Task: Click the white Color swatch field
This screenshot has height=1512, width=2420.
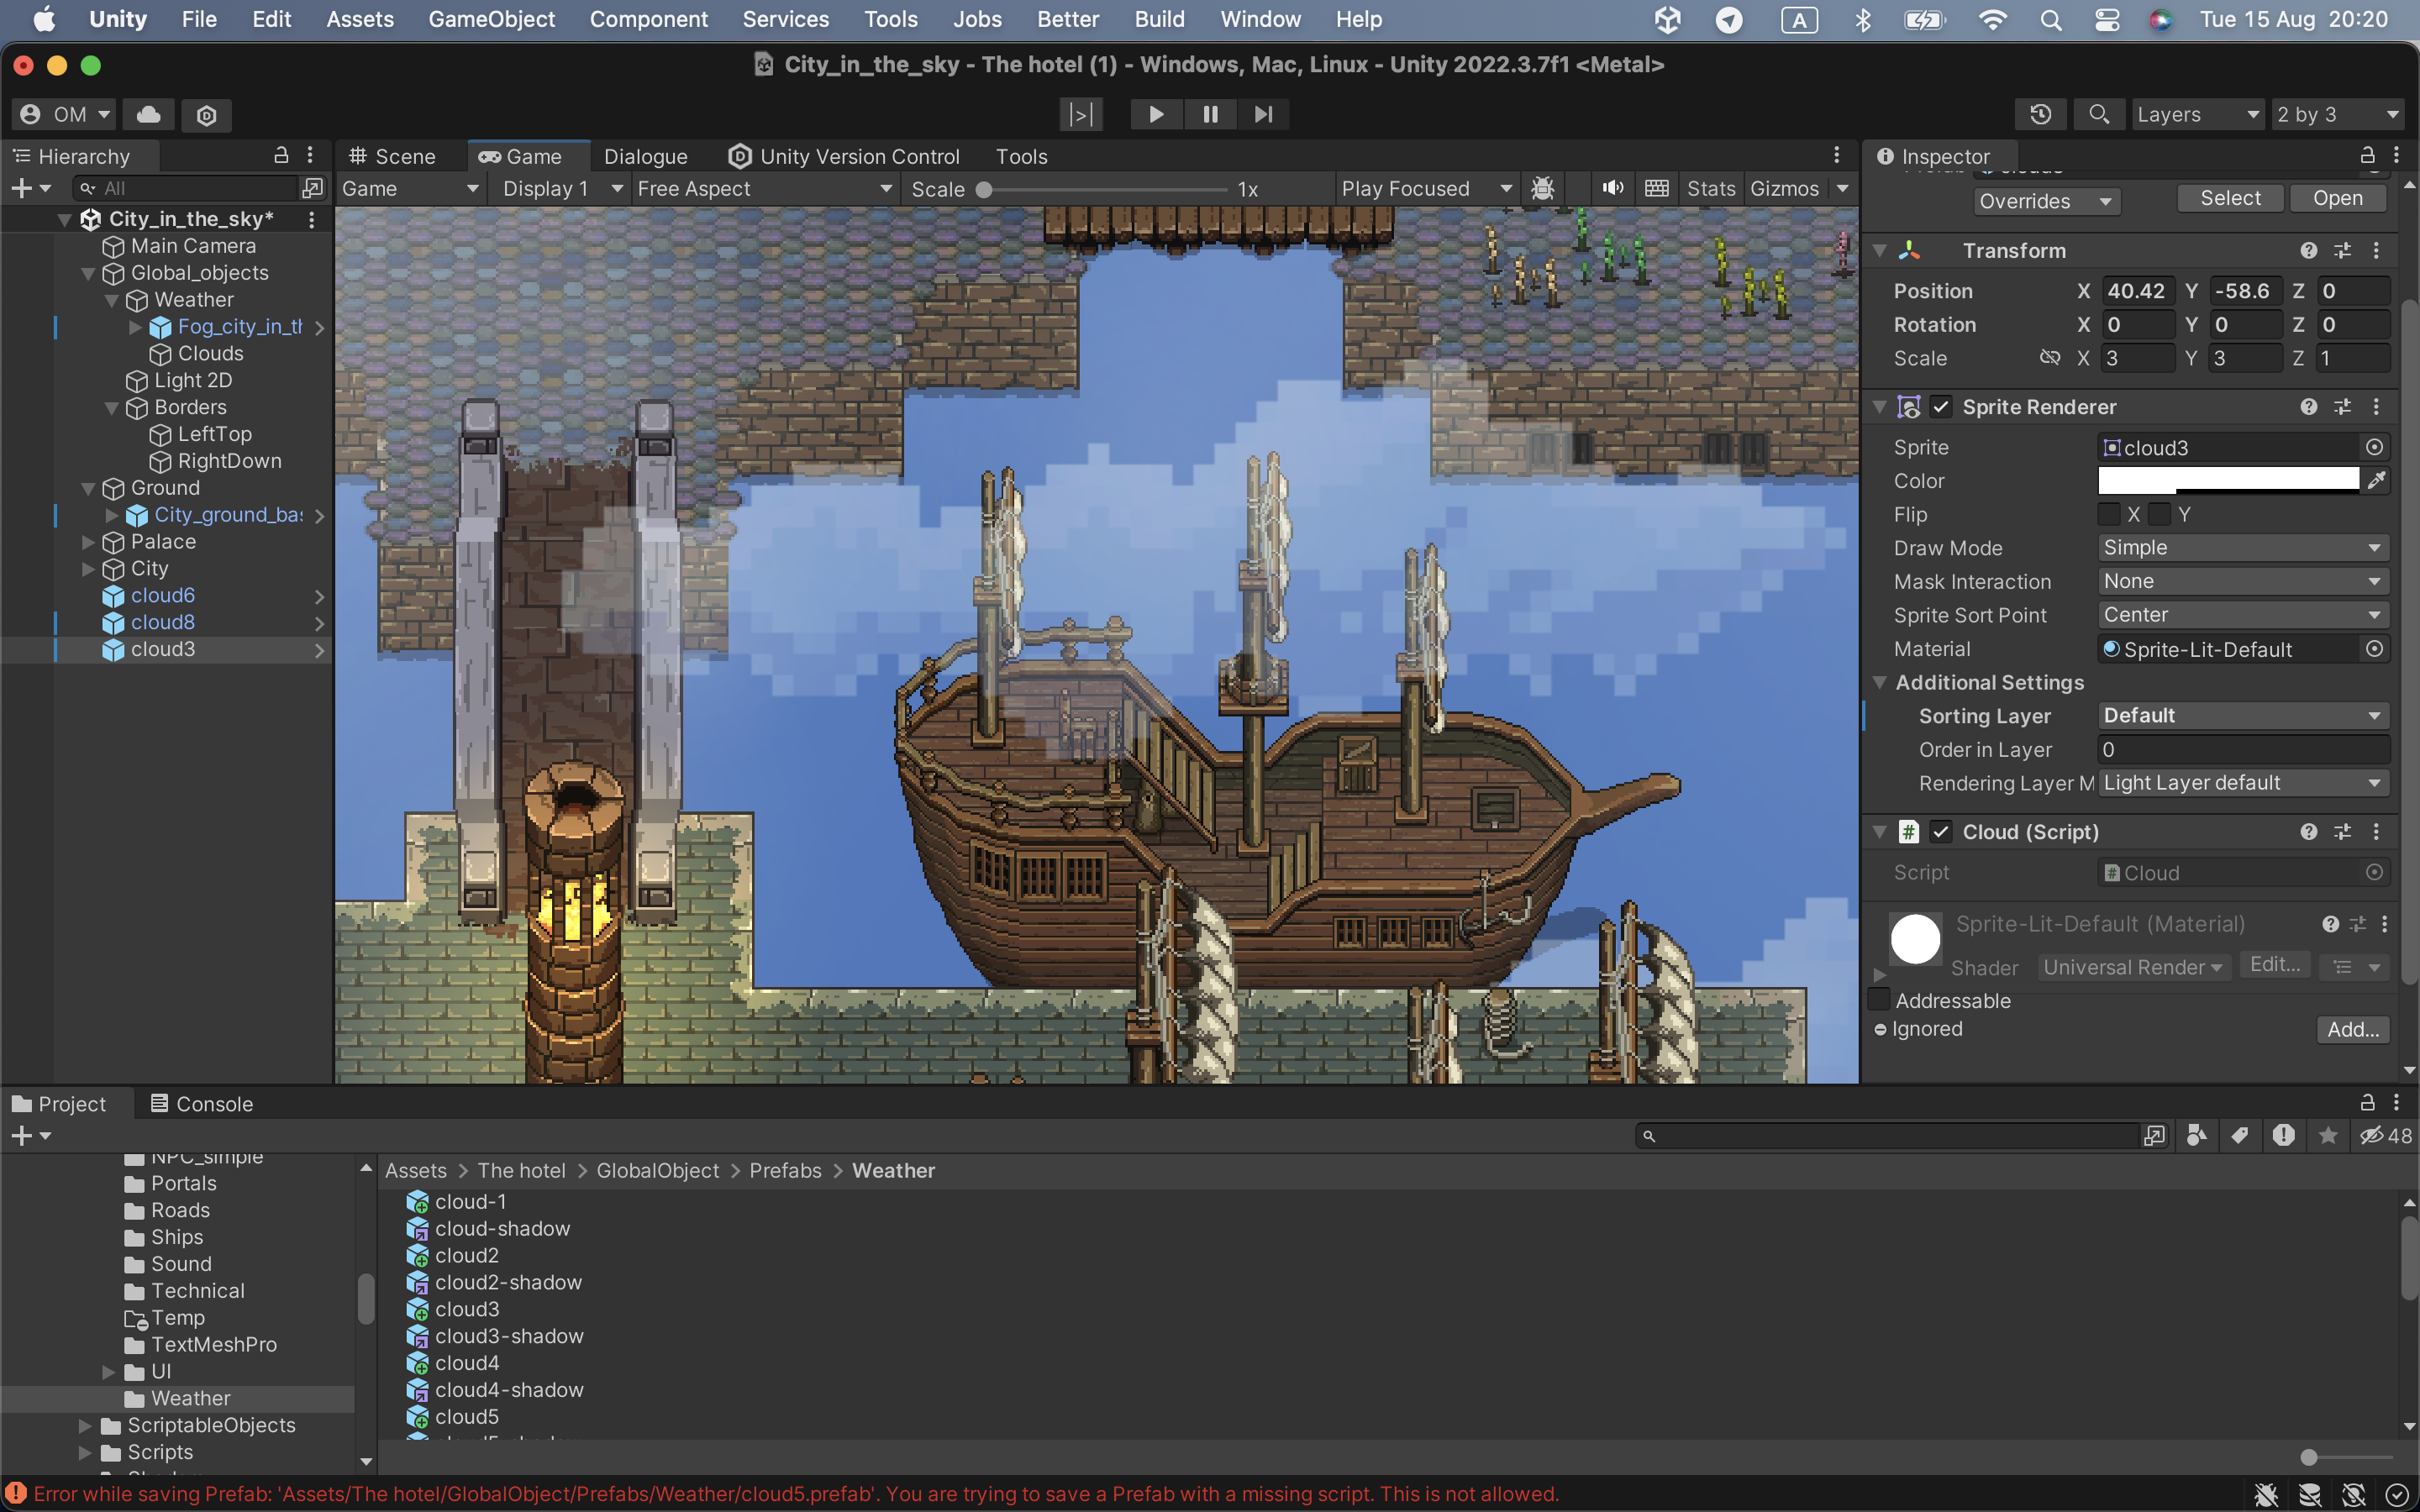Action: pyautogui.click(x=2228, y=481)
